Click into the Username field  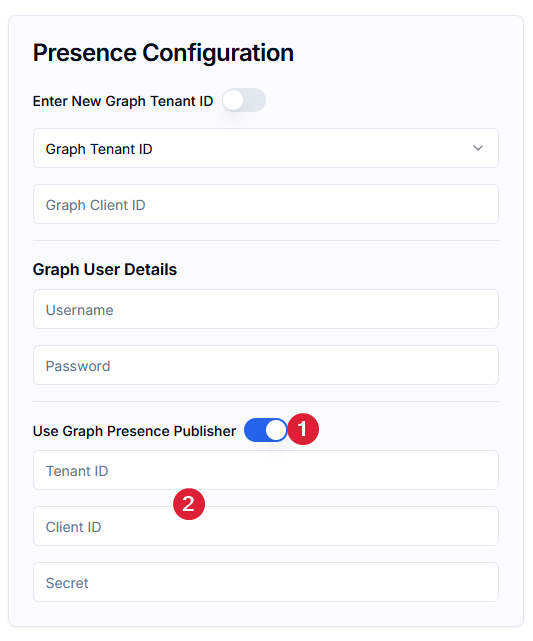(x=266, y=309)
